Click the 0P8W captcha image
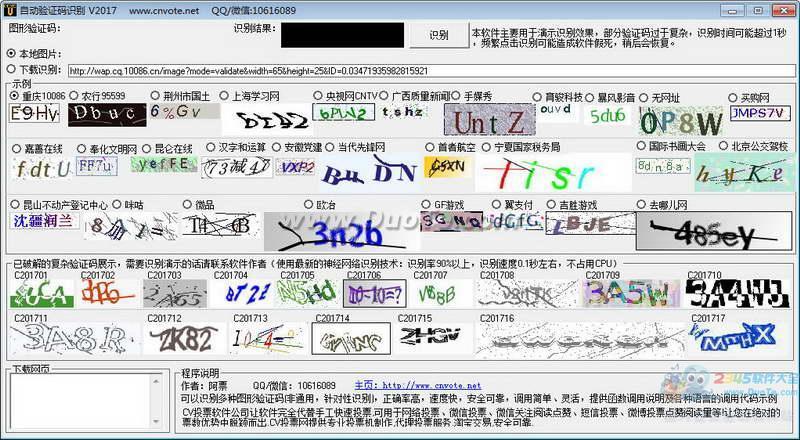Viewport: 800px width, 440px height. (681, 121)
